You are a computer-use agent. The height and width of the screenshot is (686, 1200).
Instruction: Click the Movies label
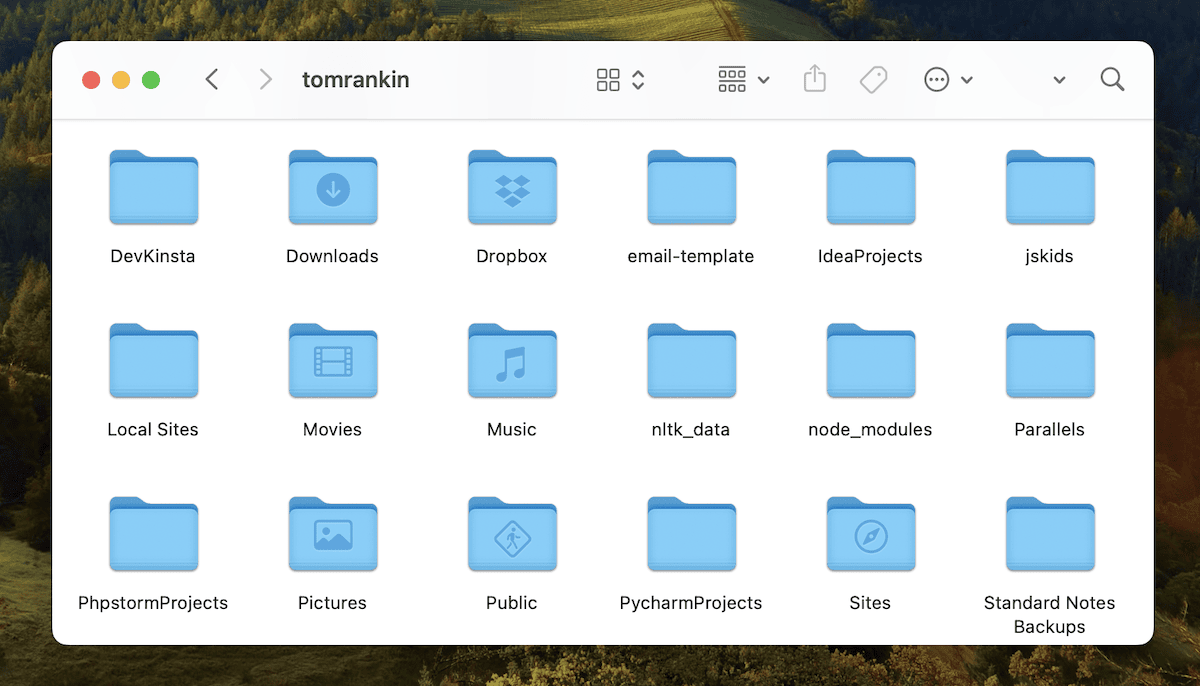point(332,429)
